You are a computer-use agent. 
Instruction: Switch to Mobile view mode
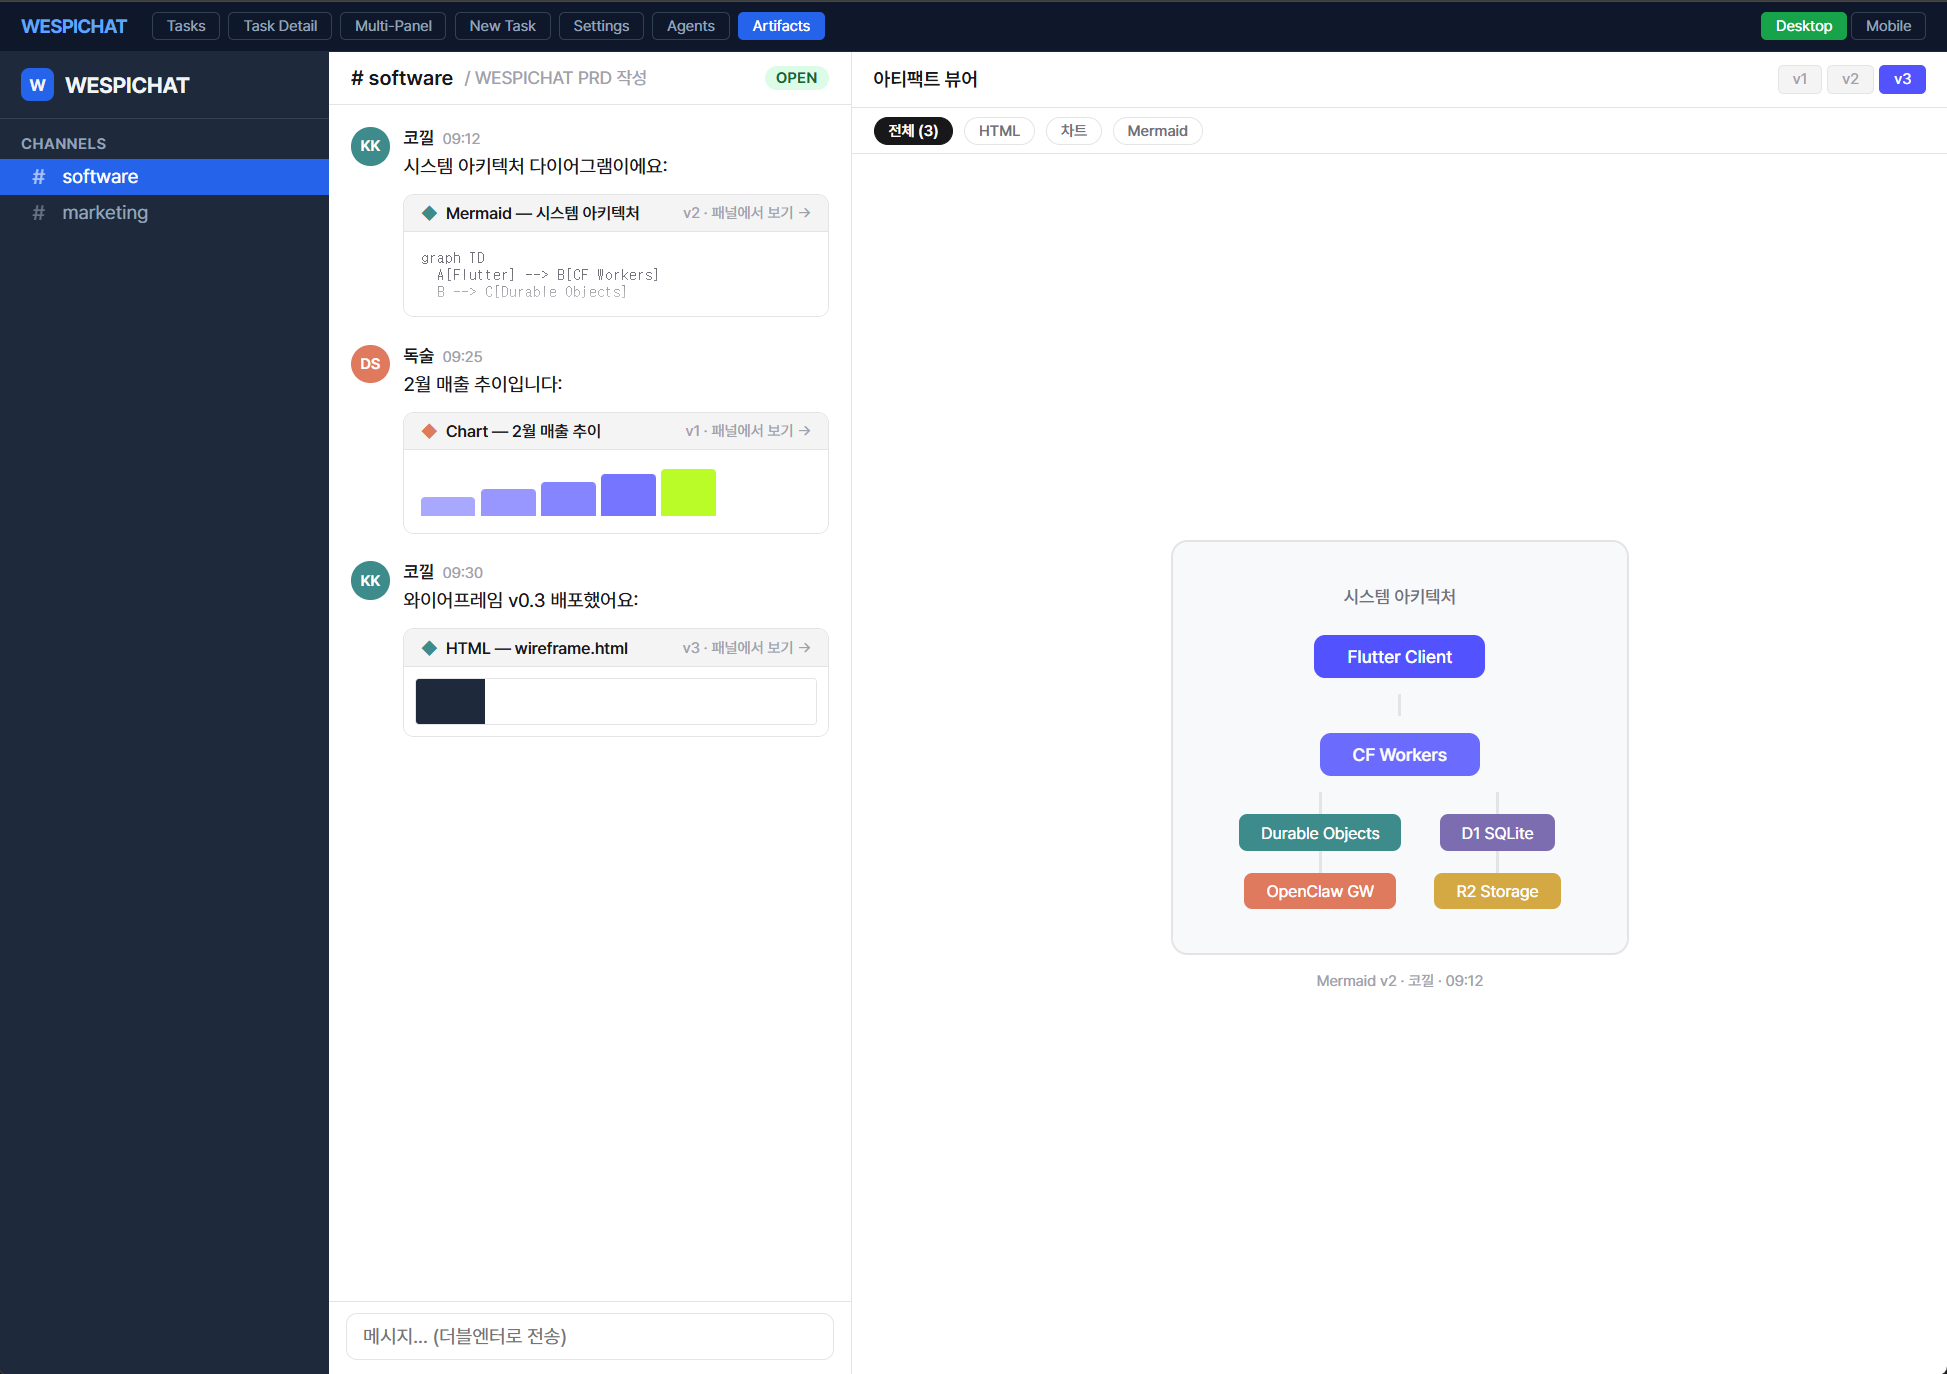(1888, 25)
